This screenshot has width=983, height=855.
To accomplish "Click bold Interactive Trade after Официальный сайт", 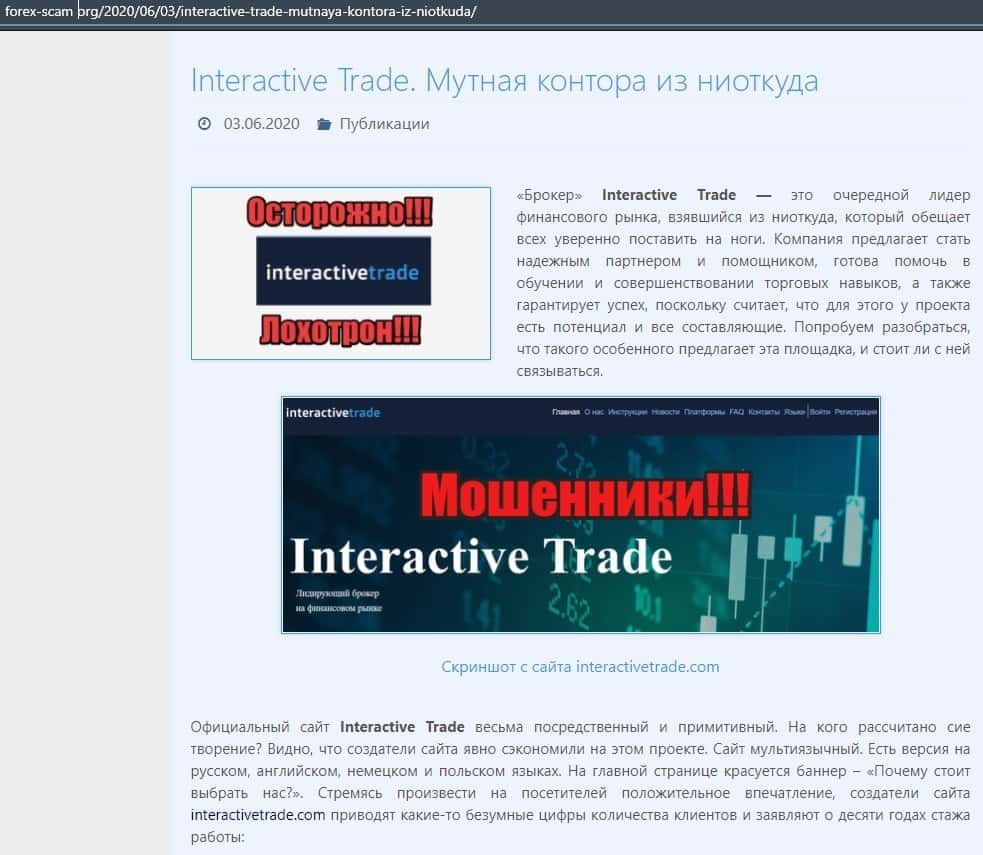I will [x=402, y=727].
